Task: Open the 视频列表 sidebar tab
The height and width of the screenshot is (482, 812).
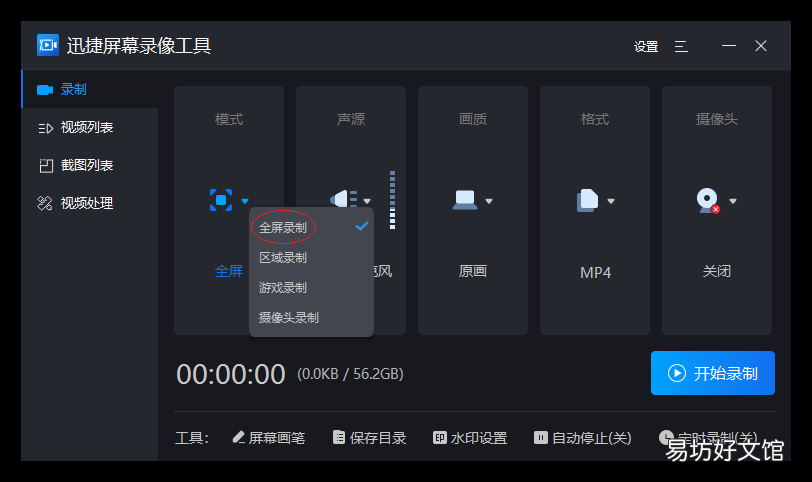Action: pos(90,127)
